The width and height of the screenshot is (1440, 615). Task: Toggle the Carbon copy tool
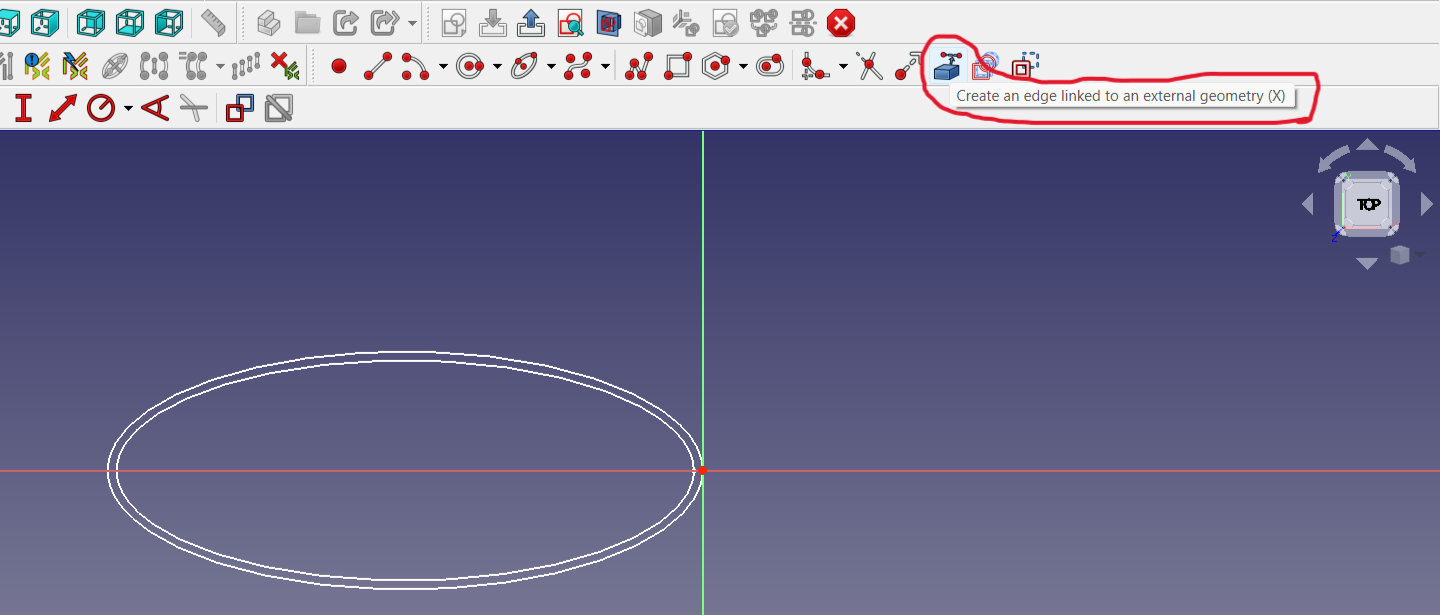(983, 67)
